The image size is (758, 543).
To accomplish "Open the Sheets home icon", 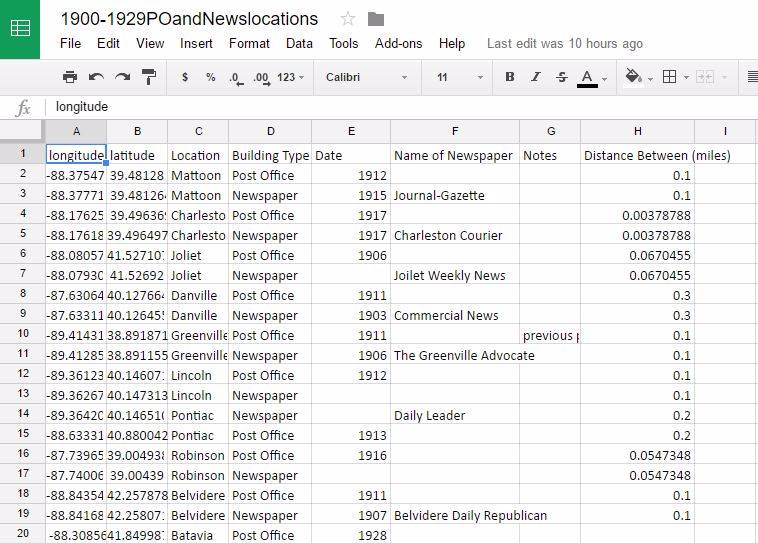I will tap(20, 28).
